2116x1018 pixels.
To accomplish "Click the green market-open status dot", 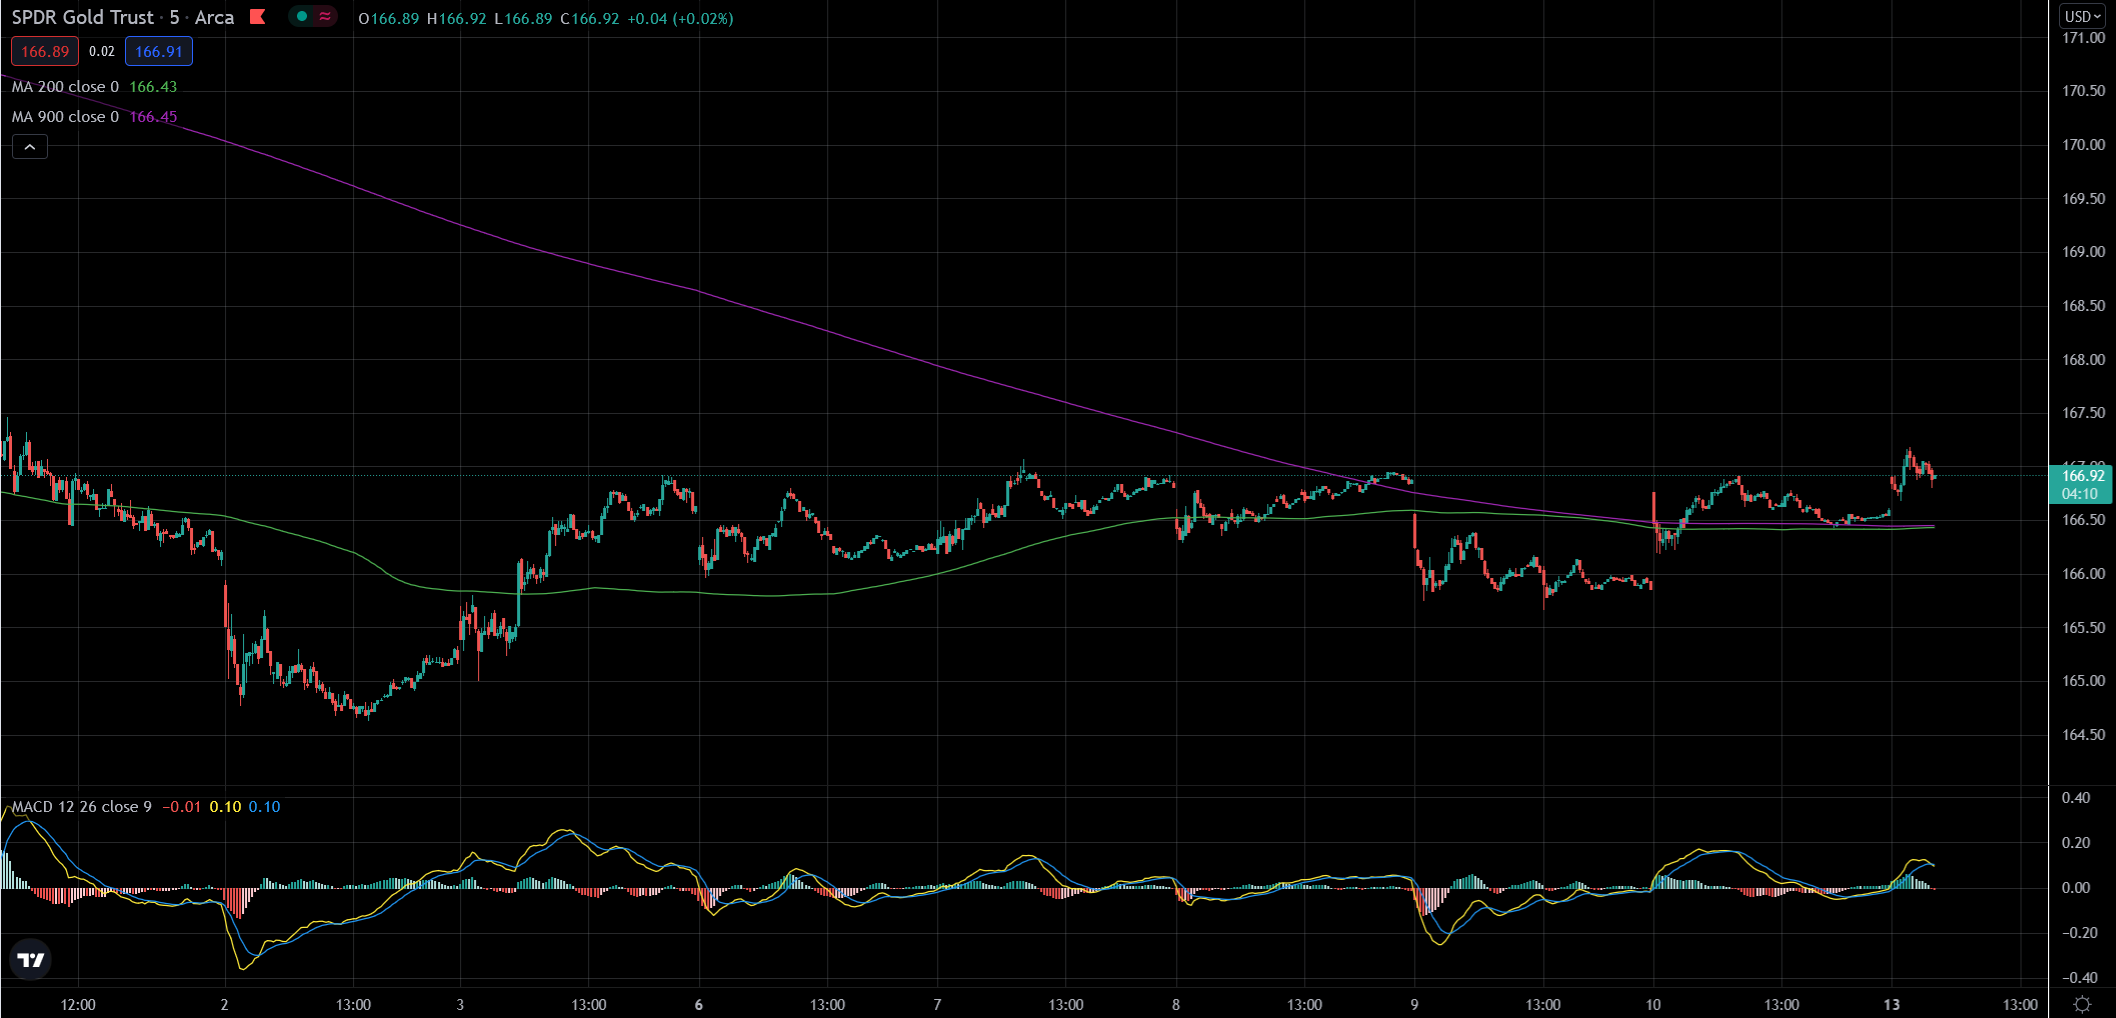I will pos(301,16).
